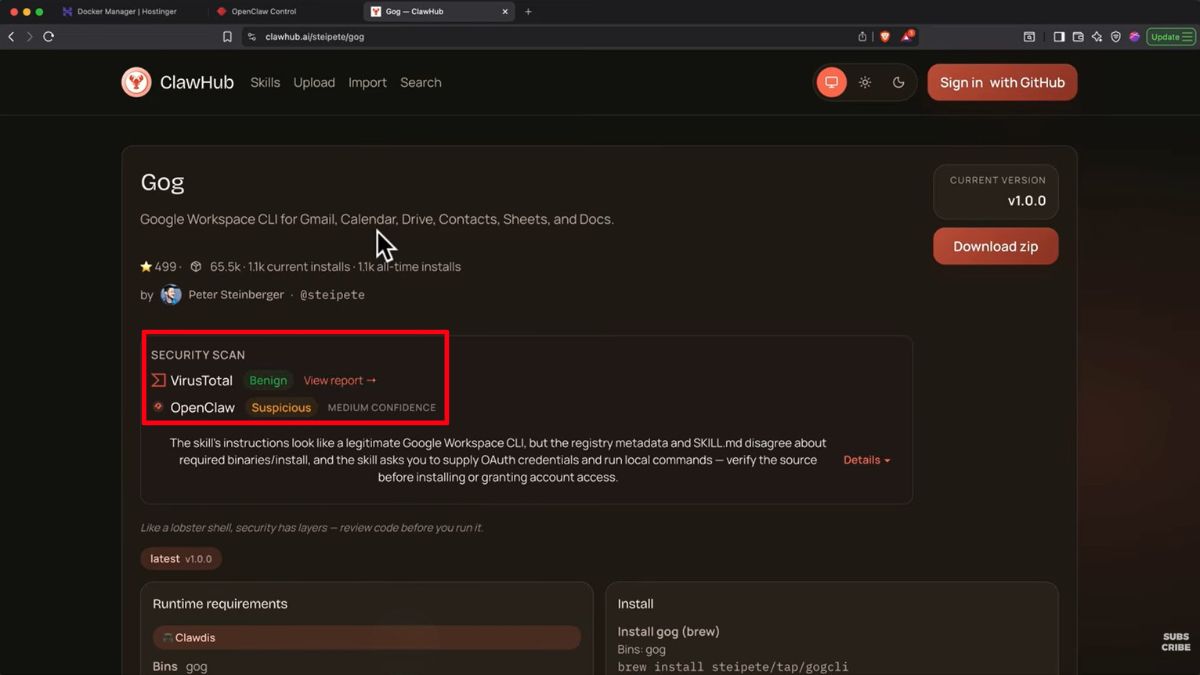Switch to dark theme with the moon icon
Image resolution: width=1200 pixels, height=675 pixels.
pos(898,82)
